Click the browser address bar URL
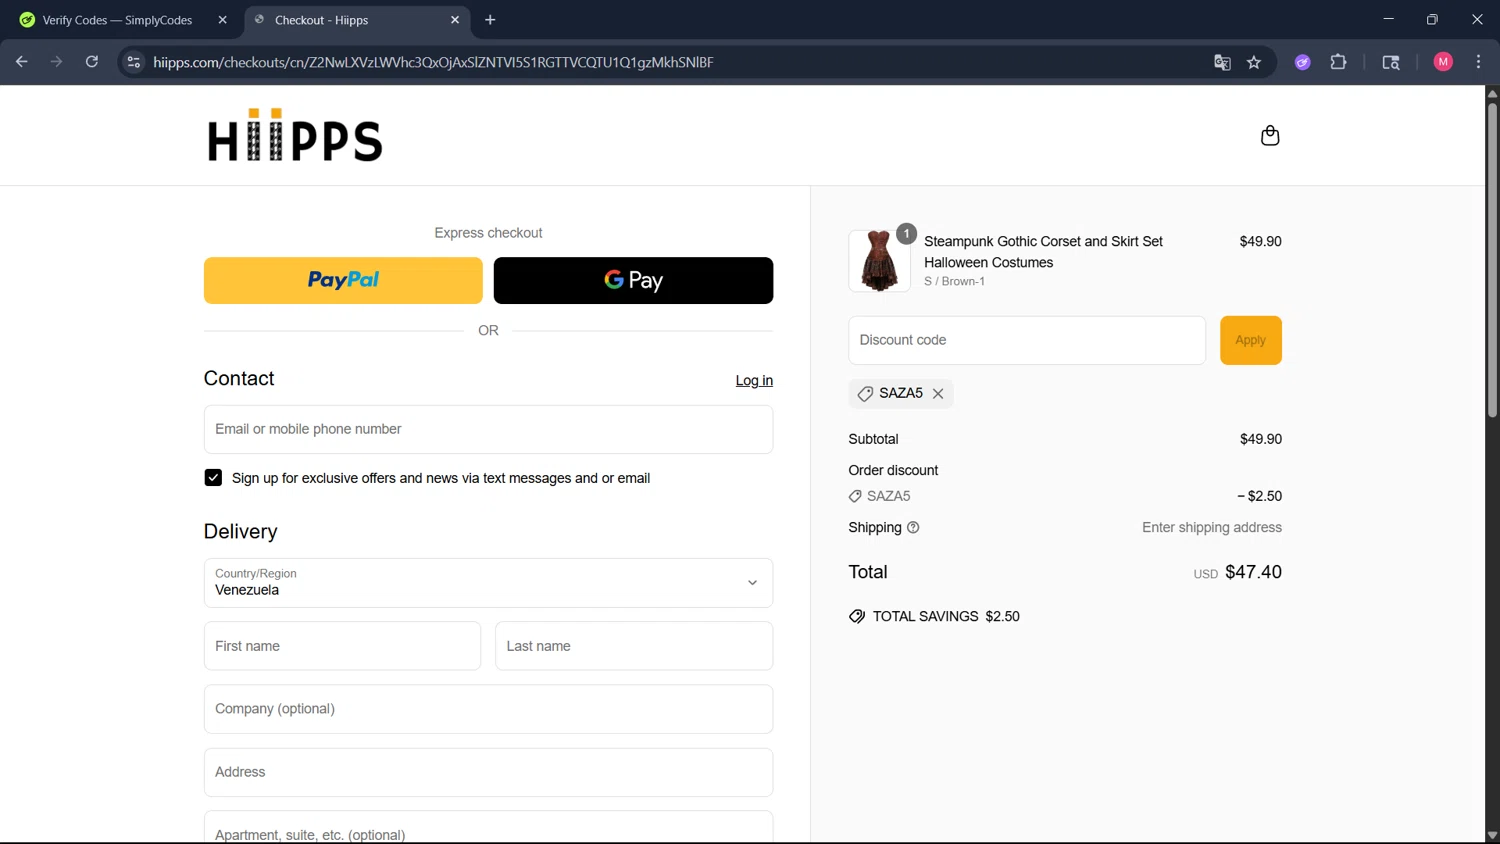 point(433,62)
